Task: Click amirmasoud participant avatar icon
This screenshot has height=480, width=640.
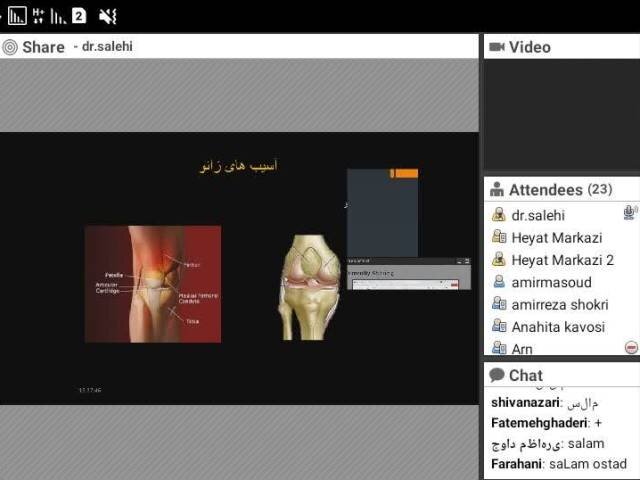Action: (x=498, y=282)
